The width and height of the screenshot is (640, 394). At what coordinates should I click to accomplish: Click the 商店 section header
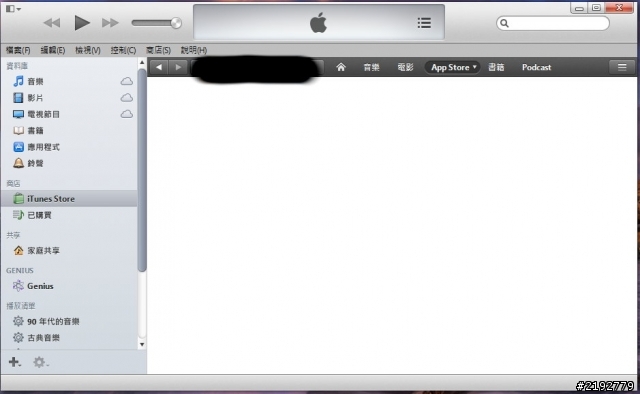13,183
